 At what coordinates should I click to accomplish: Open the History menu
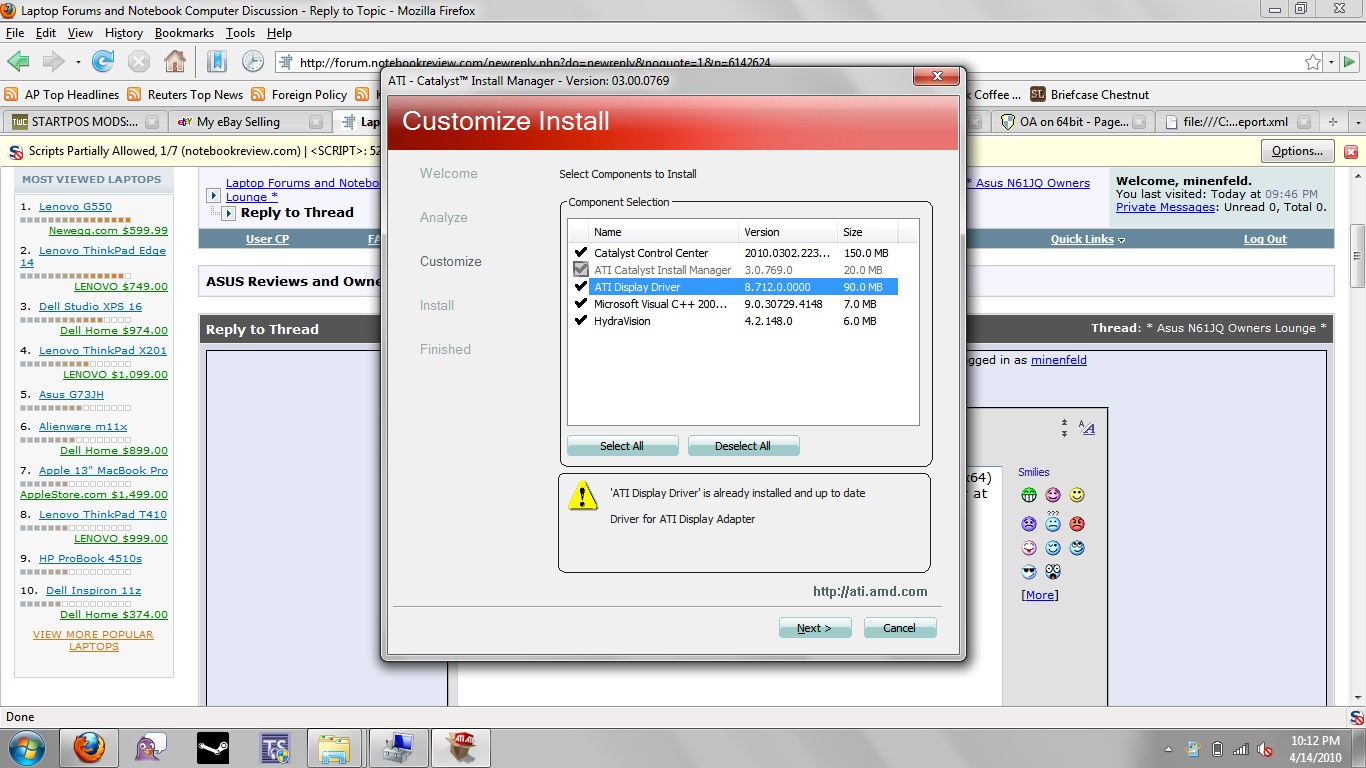123,33
